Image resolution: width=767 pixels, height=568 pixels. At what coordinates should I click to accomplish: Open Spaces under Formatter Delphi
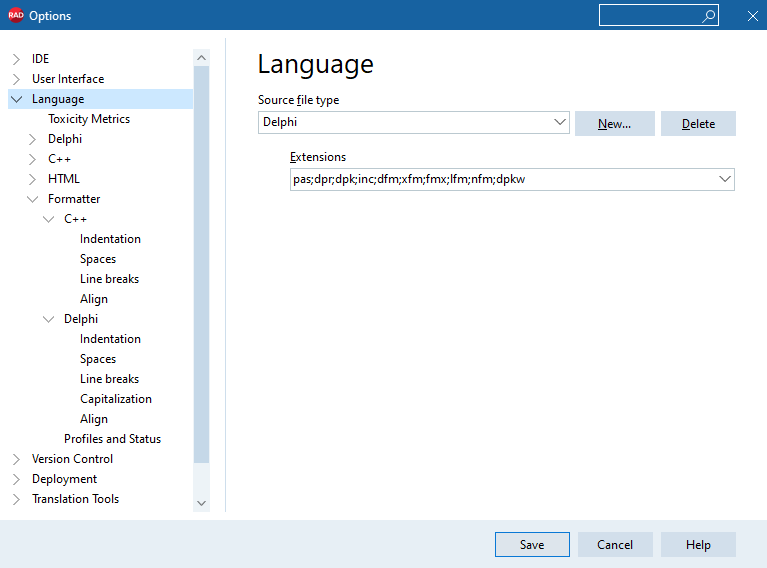tap(98, 360)
